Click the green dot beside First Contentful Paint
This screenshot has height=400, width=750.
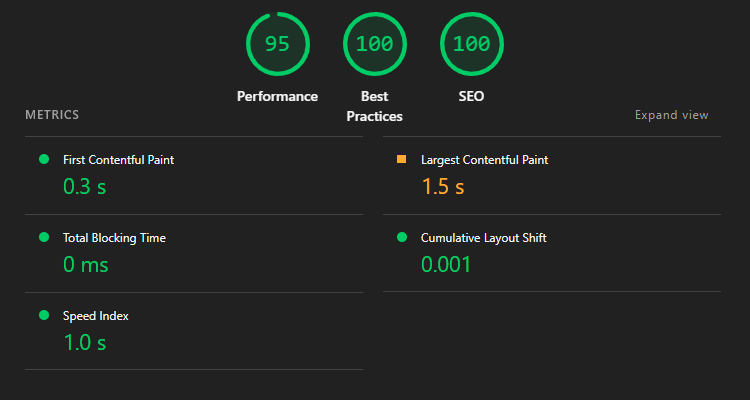click(44, 159)
